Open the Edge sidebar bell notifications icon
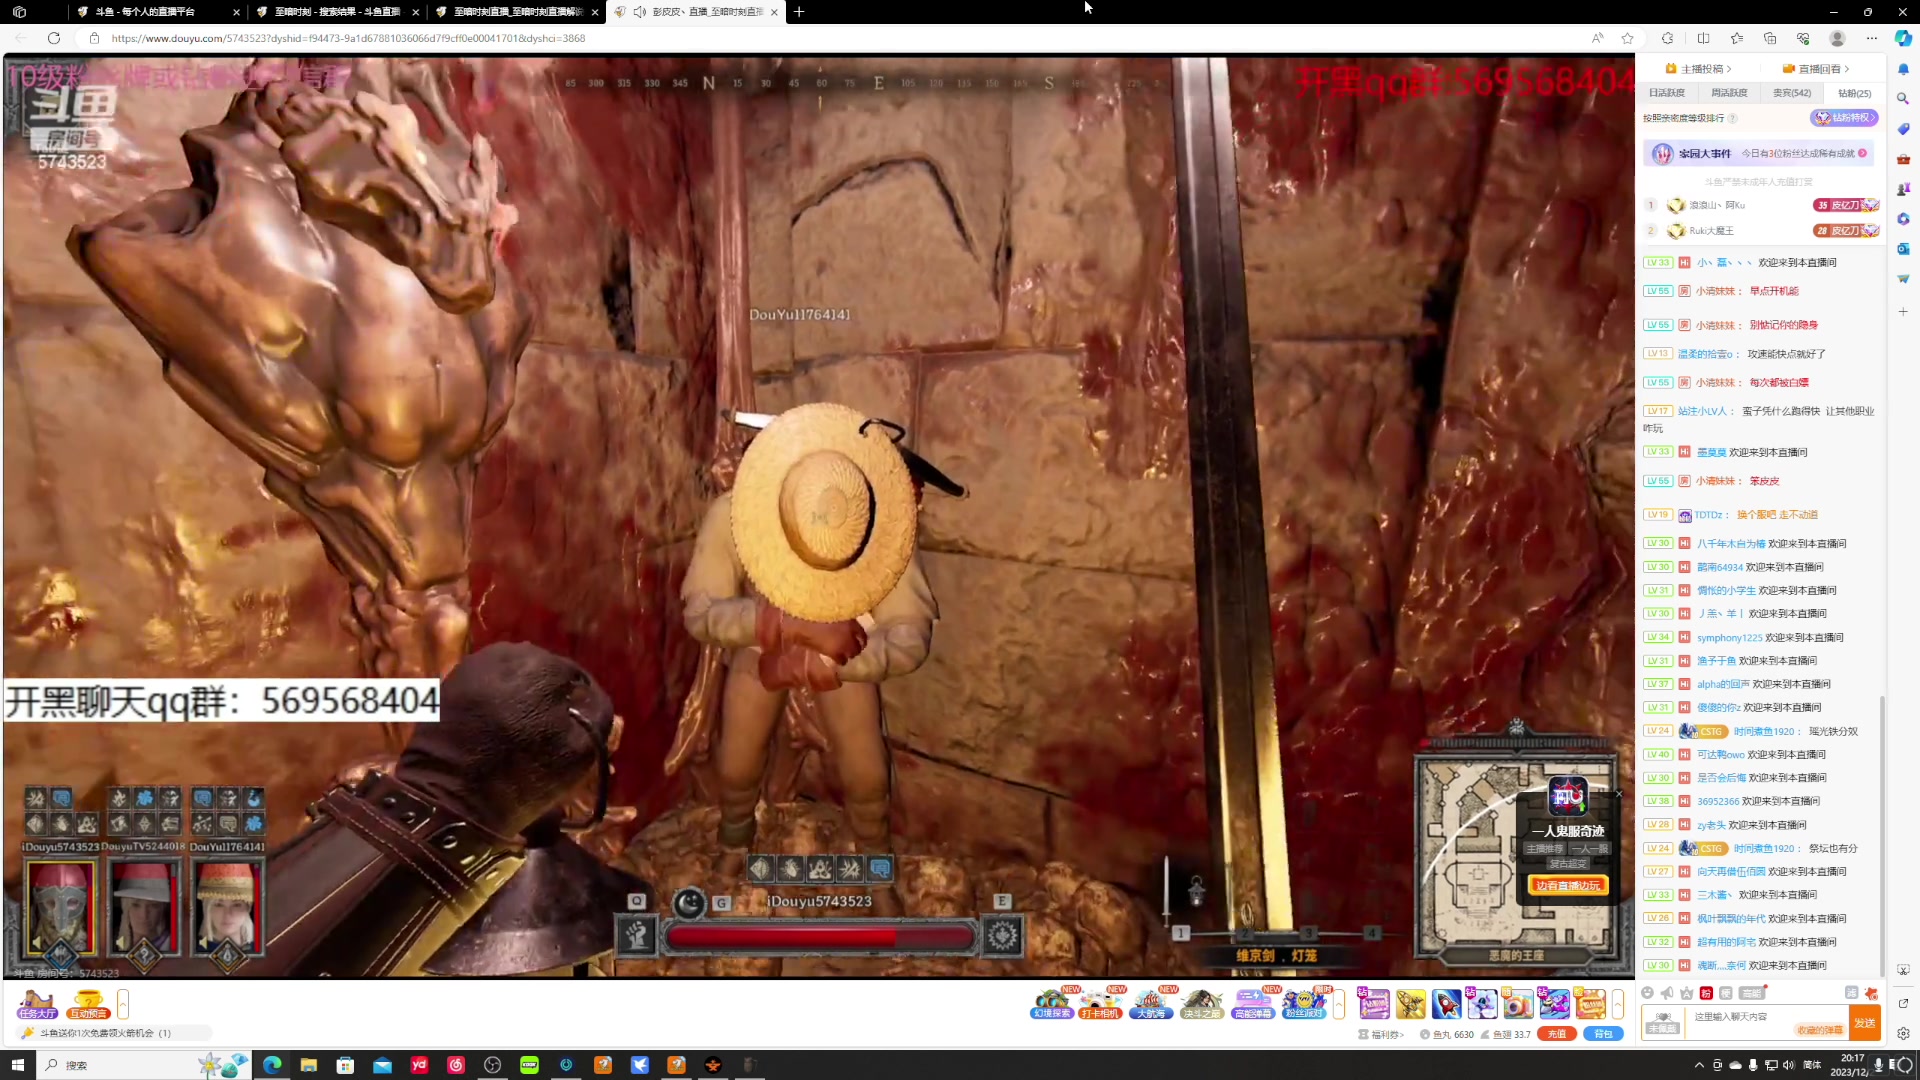1920x1080 pixels. pyautogui.click(x=1903, y=69)
